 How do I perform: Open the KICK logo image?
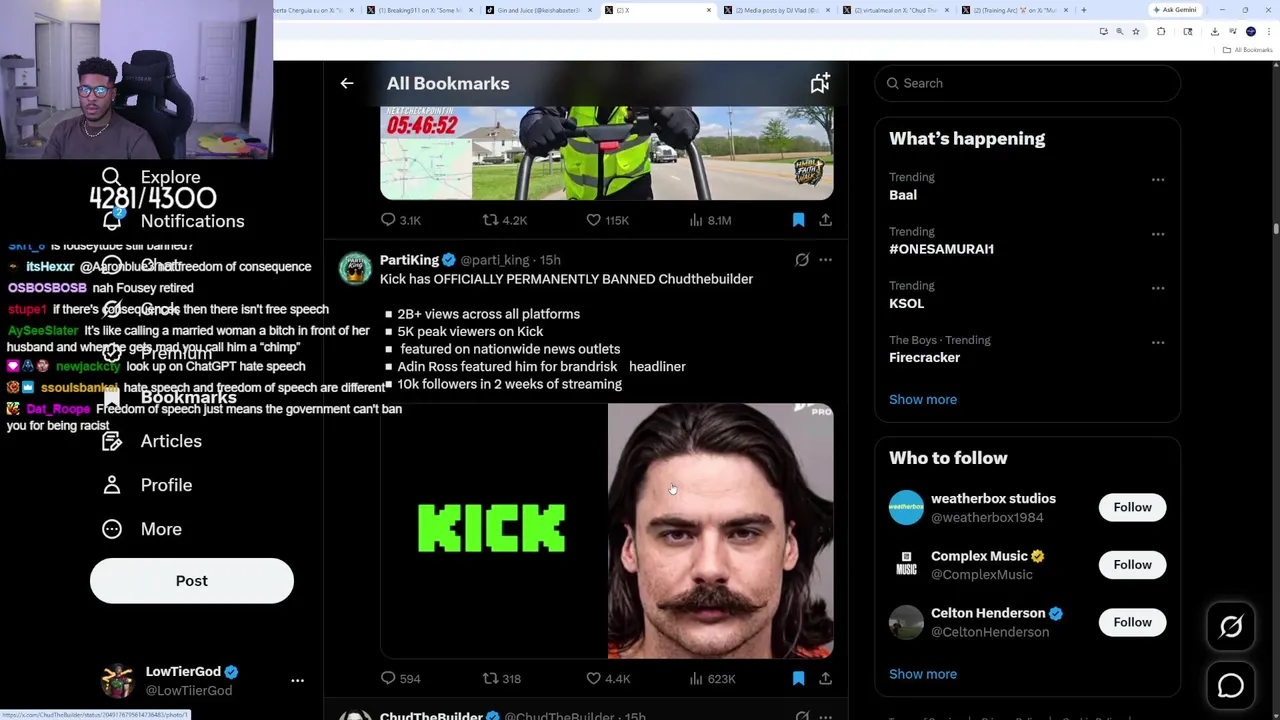493,530
